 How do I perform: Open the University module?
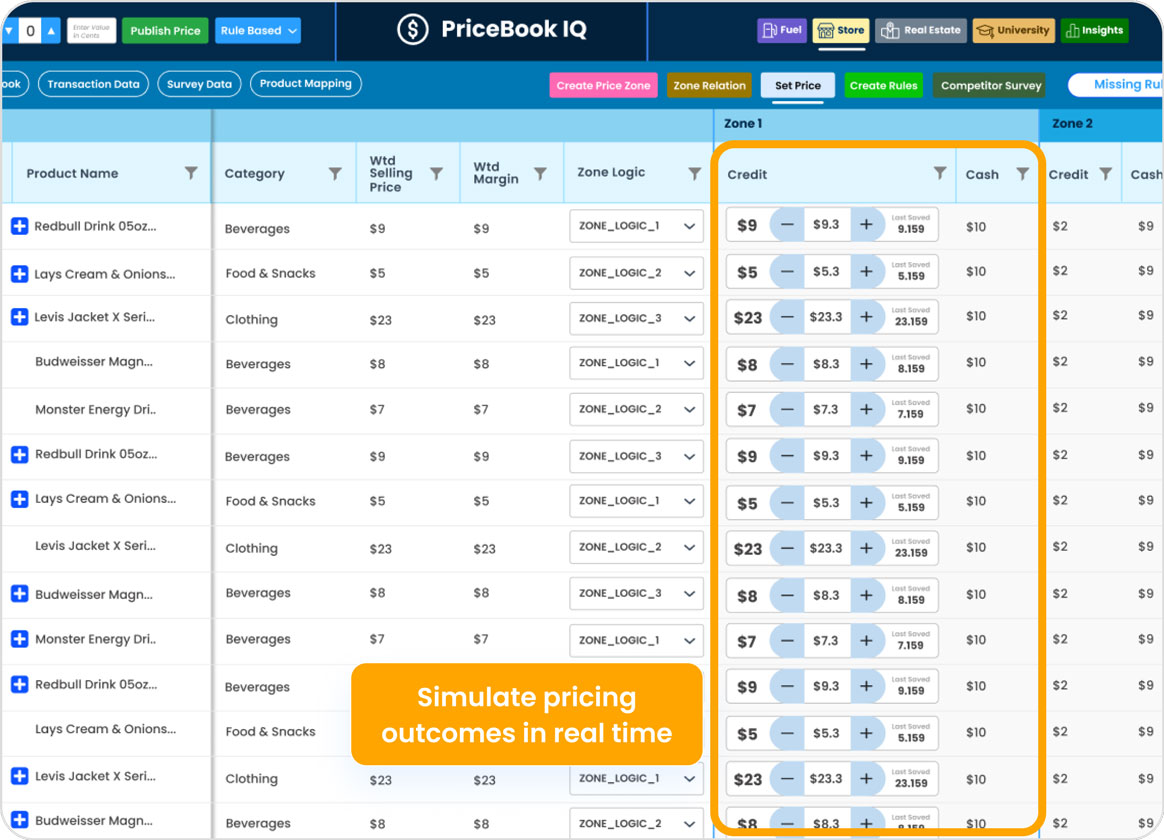click(1013, 30)
